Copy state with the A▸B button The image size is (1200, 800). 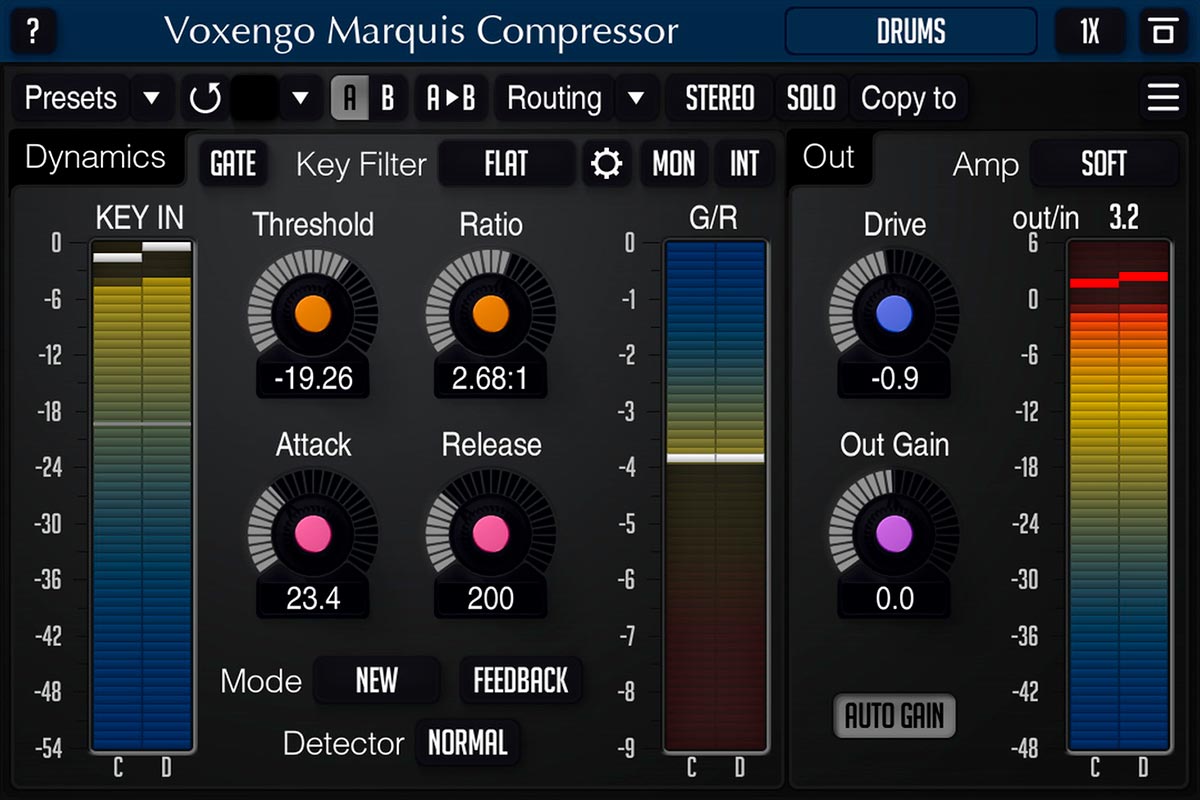click(451, 99)
